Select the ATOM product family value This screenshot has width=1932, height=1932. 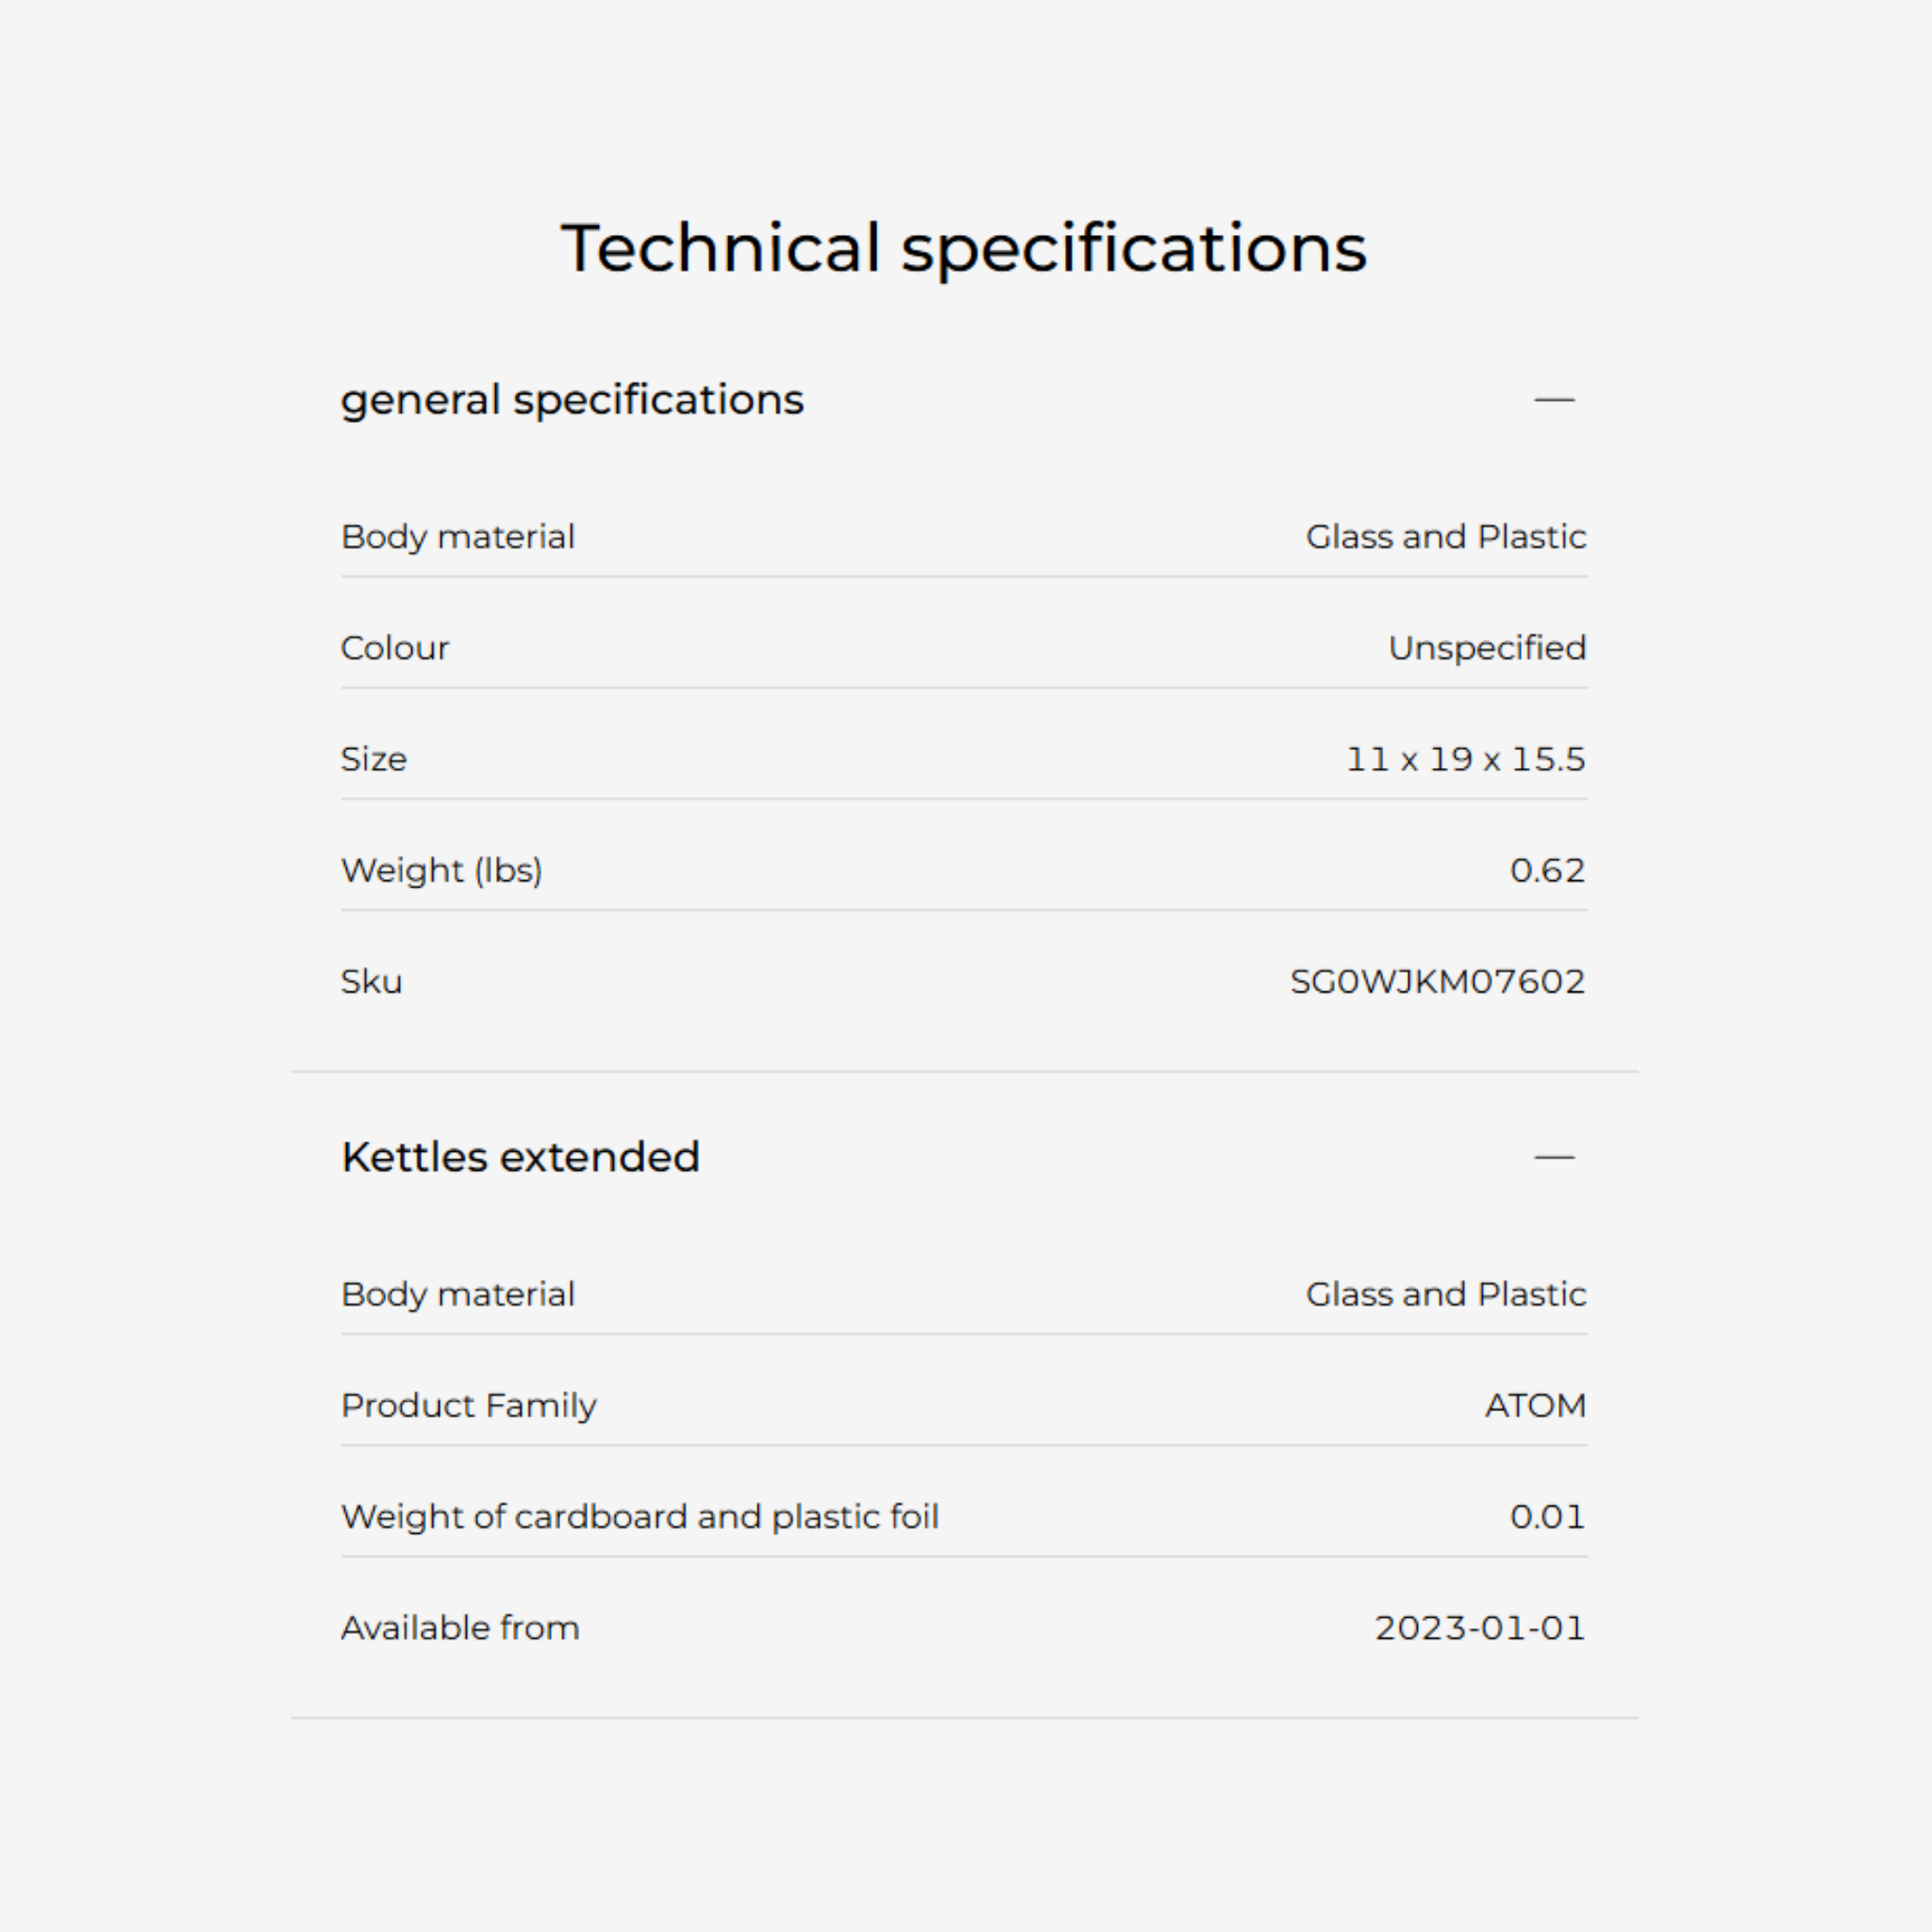1535,1405
